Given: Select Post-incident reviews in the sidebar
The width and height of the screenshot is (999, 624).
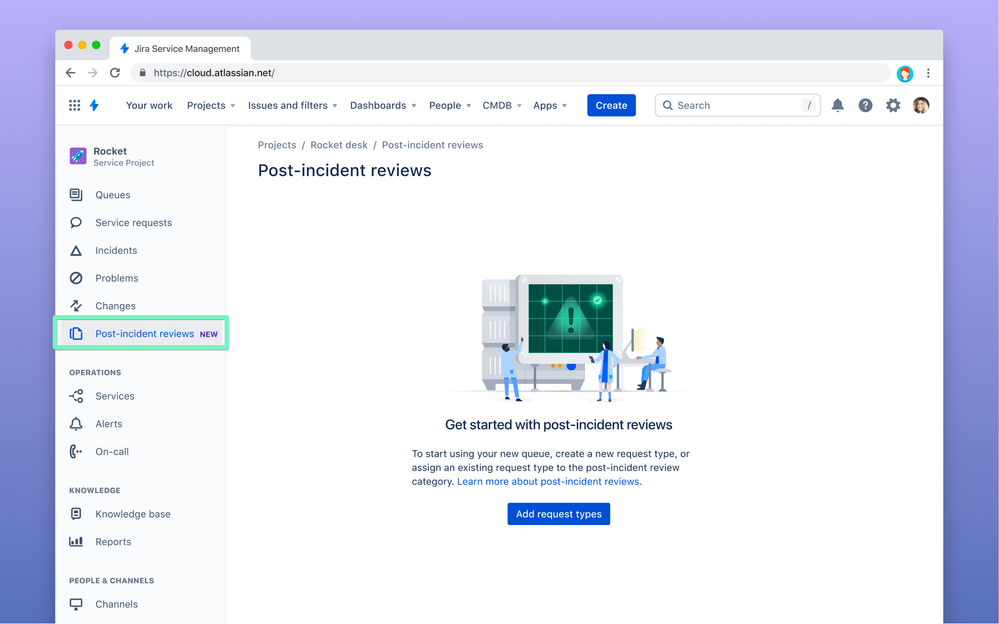Looking at the screenshot, I should [141, 333].
